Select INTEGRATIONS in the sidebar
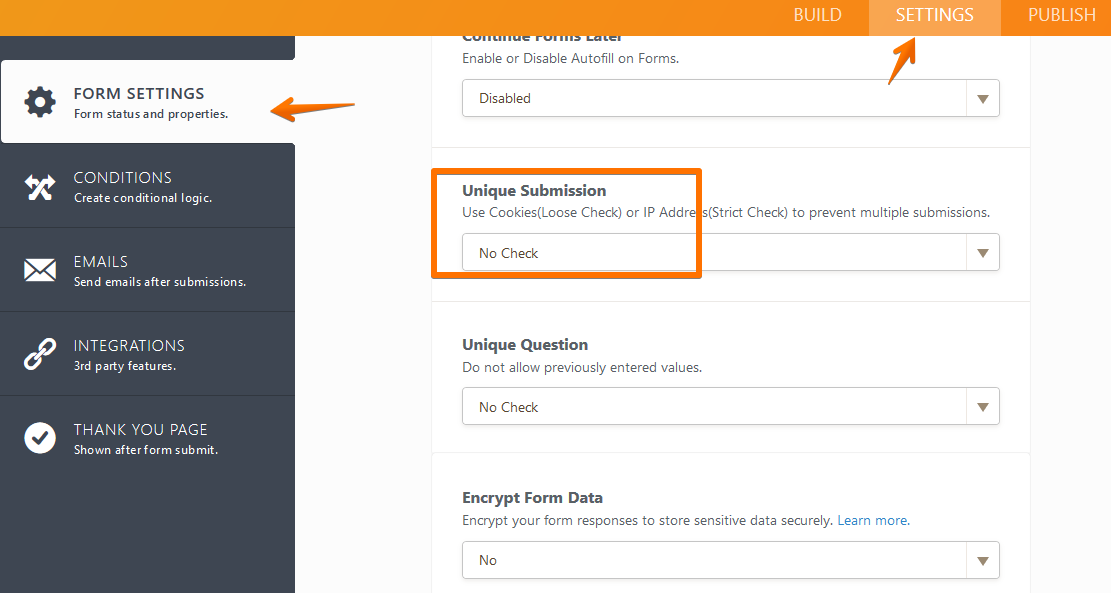Image resolution: width=1111 pixels, height=593 pixels. [129, 345]
